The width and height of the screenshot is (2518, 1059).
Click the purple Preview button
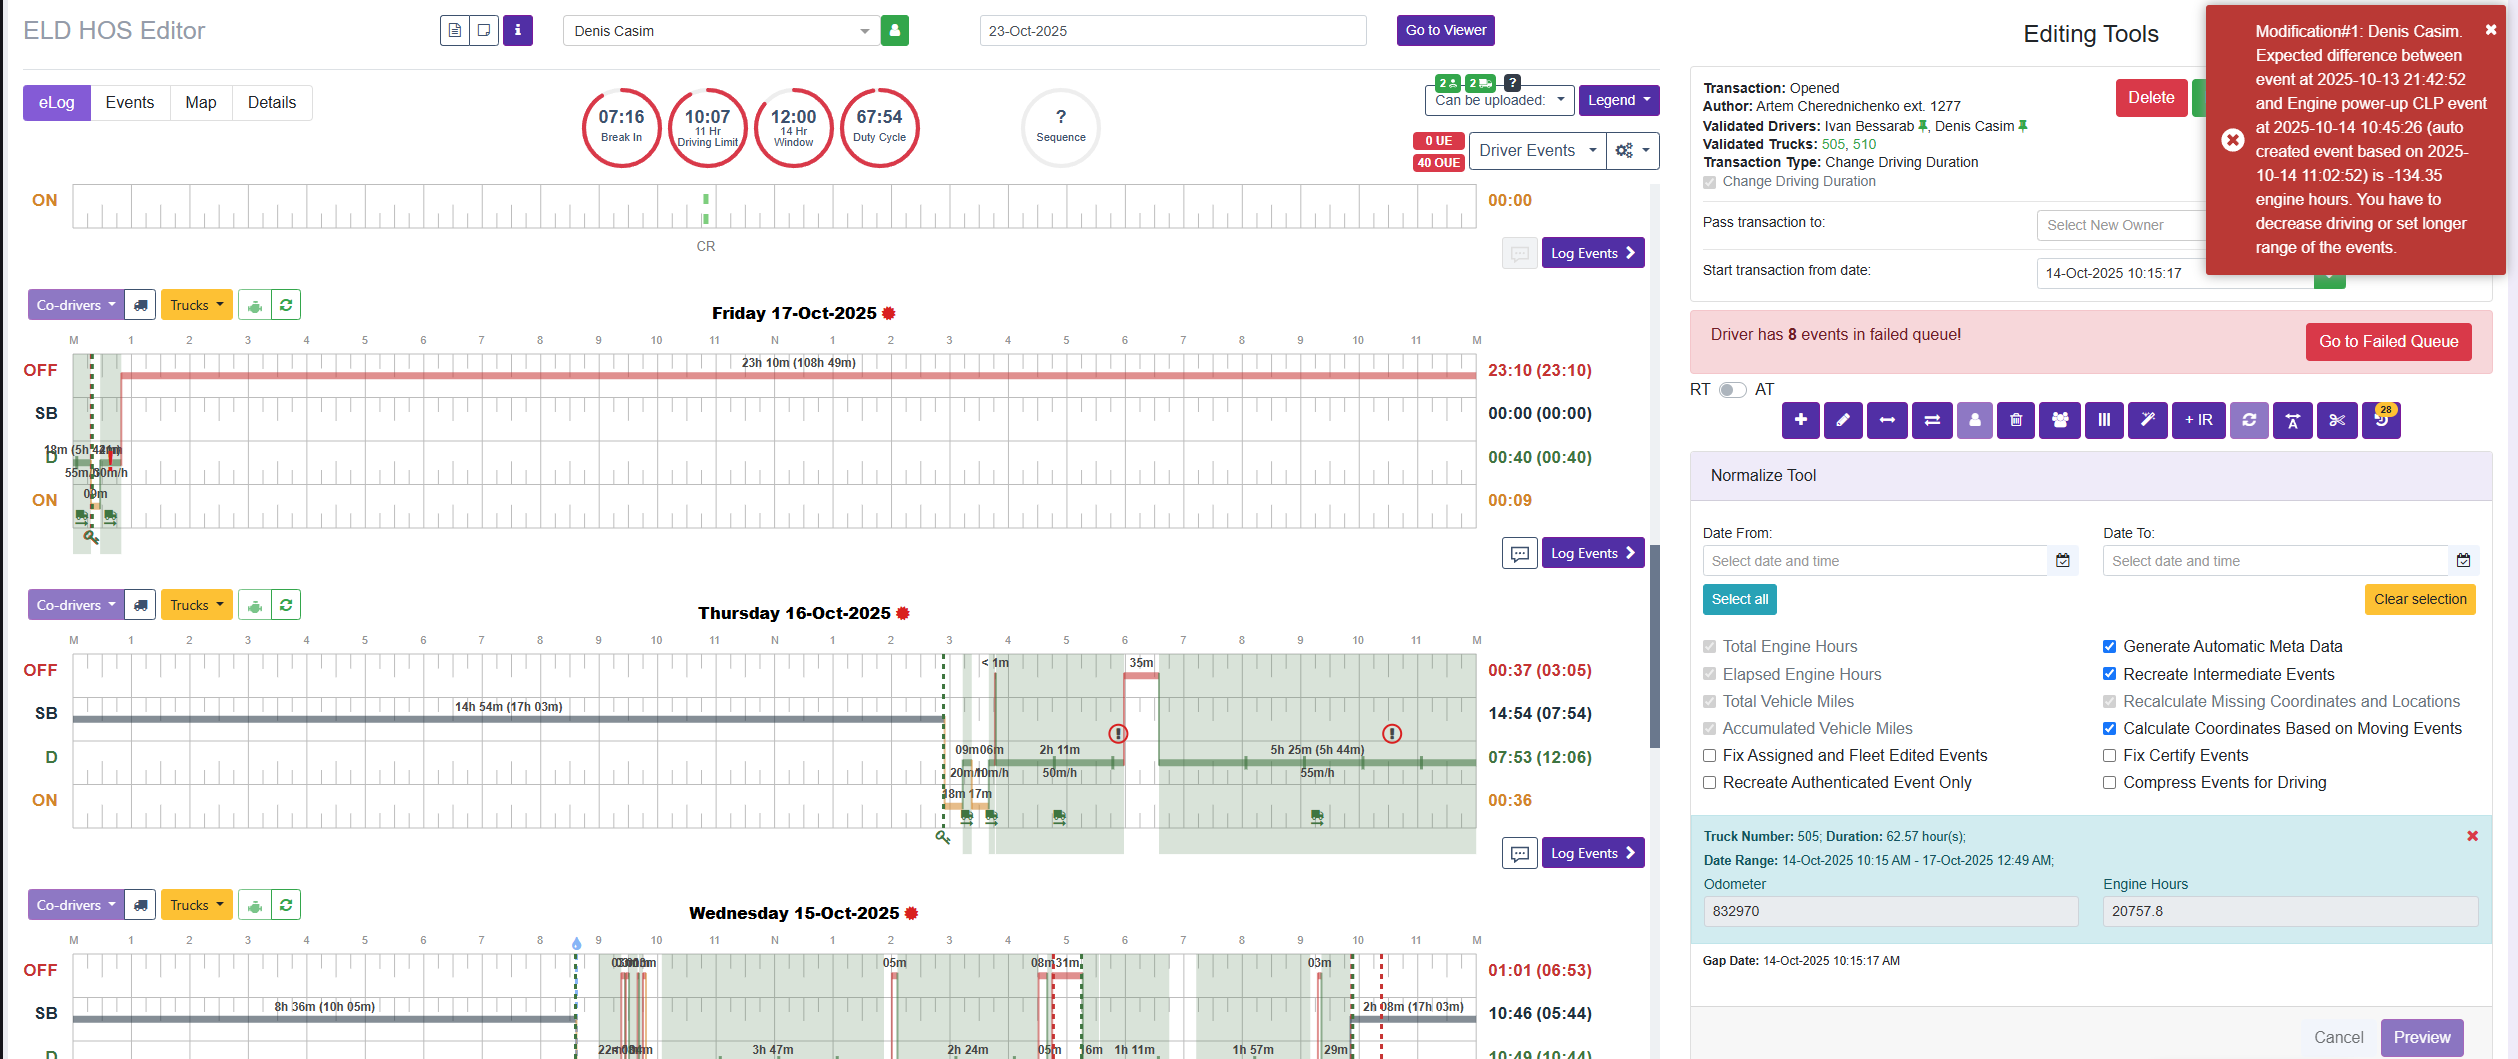[x=2422, y=1038]
